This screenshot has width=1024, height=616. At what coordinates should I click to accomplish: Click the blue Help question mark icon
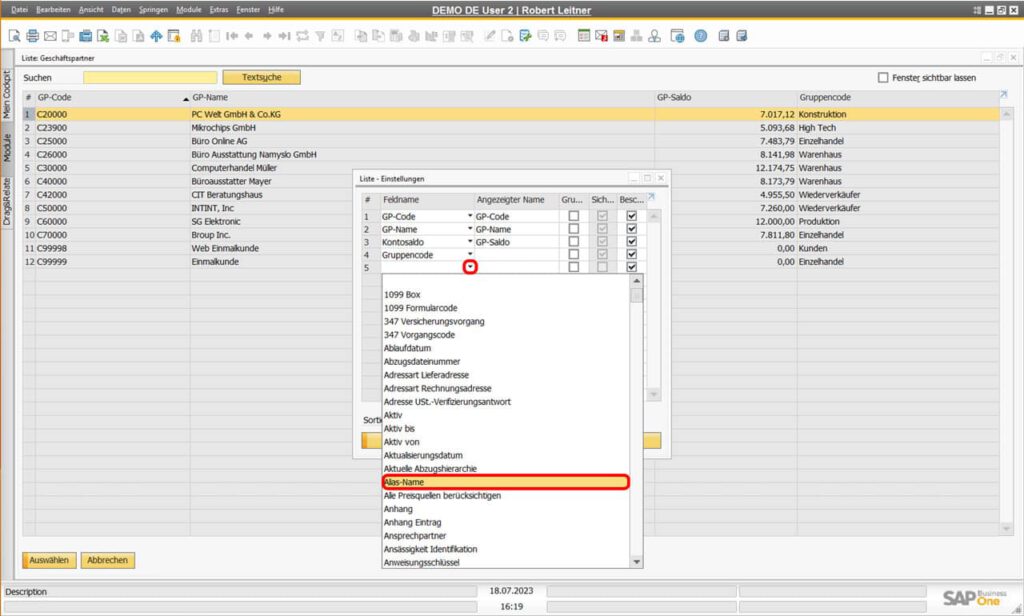click(x=701, y=36)
